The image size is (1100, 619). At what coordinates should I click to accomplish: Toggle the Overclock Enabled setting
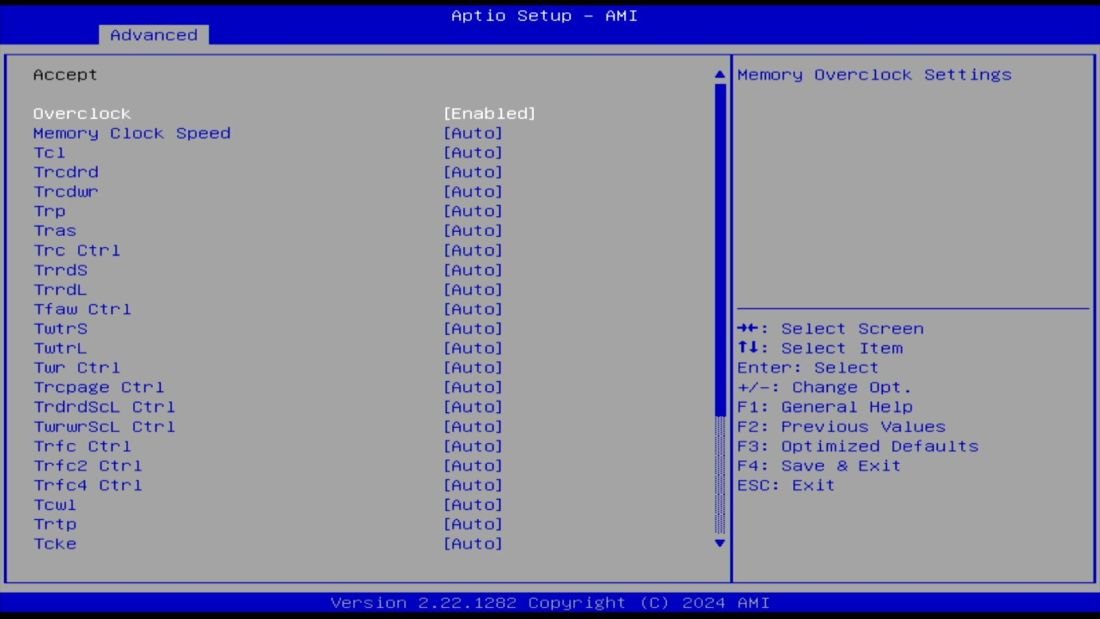(489, 114)
